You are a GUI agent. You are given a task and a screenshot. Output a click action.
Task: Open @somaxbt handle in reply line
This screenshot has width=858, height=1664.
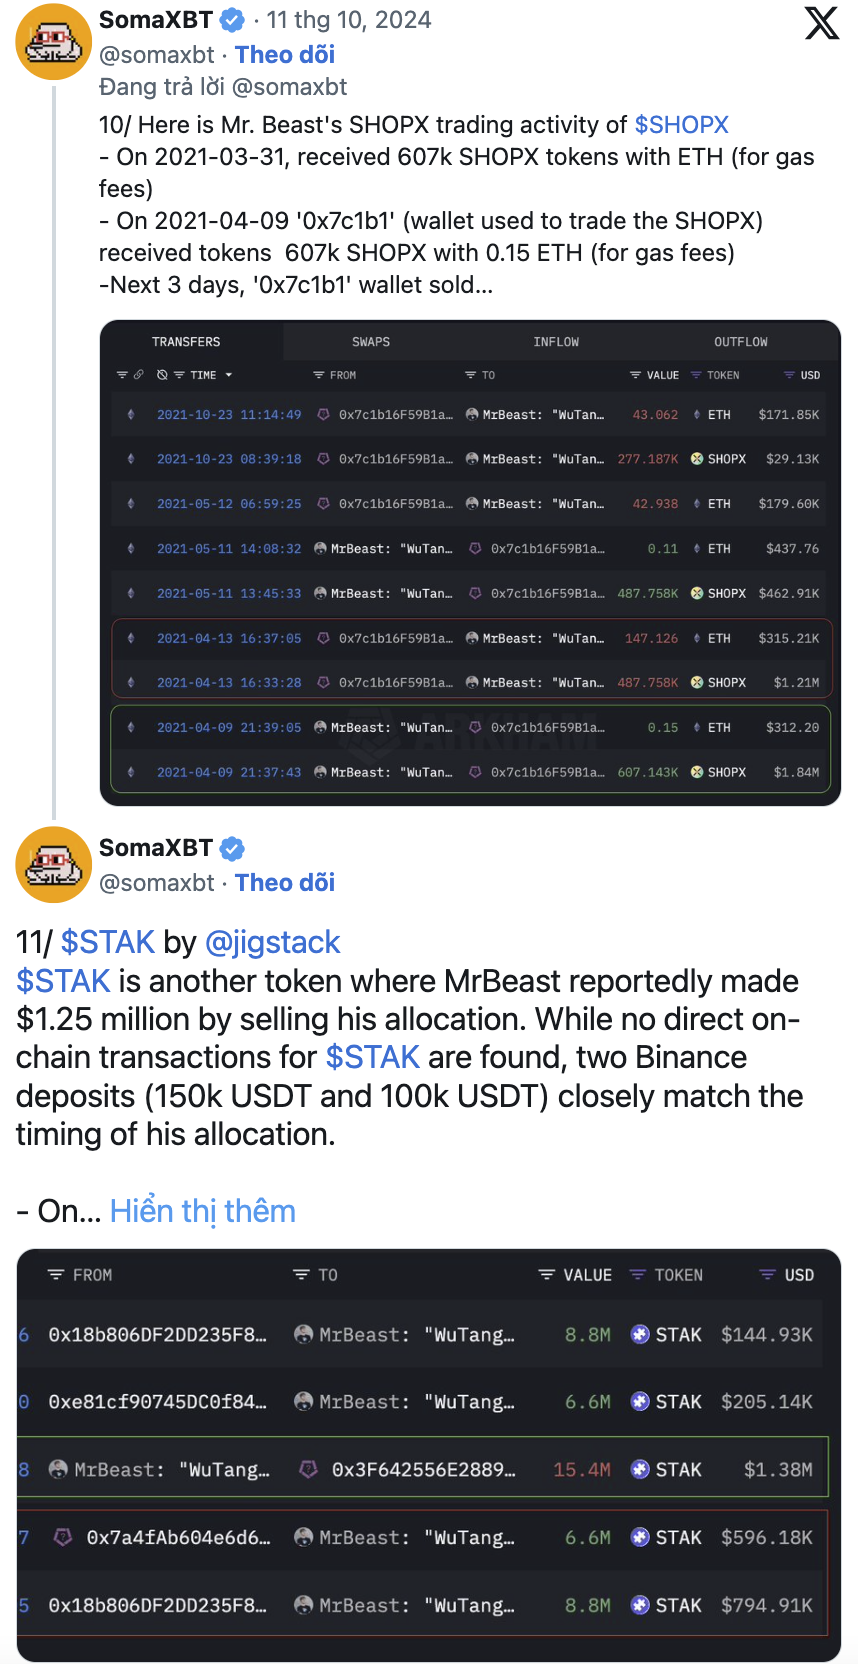pos(289,87)
